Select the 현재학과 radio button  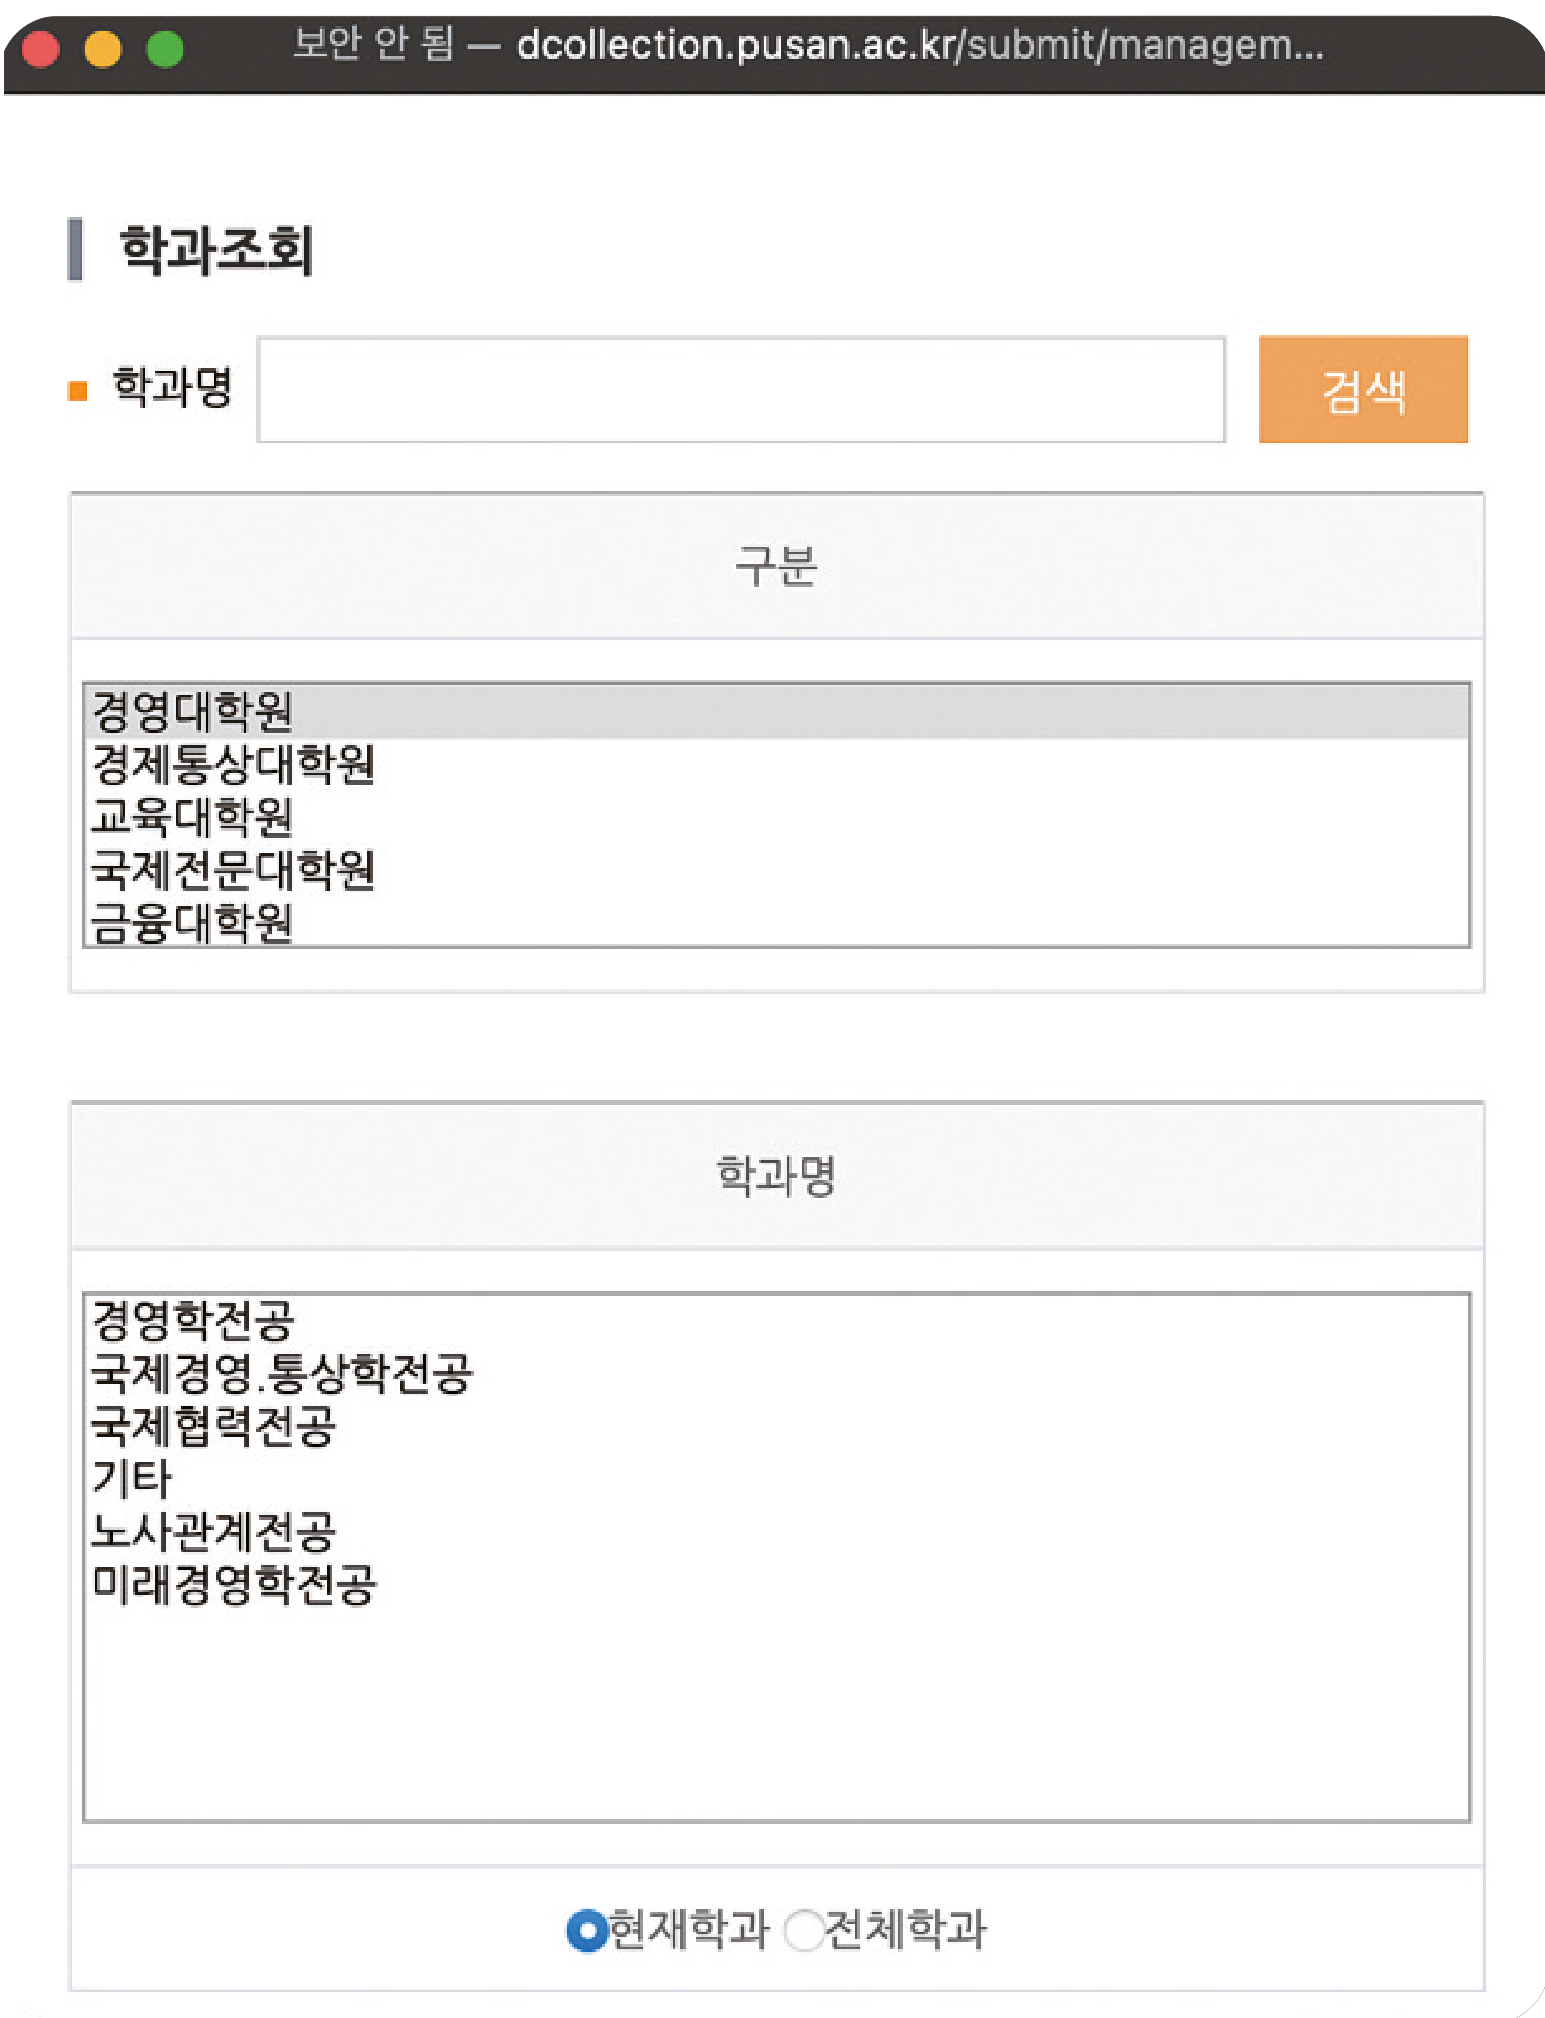pos(587,1930)
